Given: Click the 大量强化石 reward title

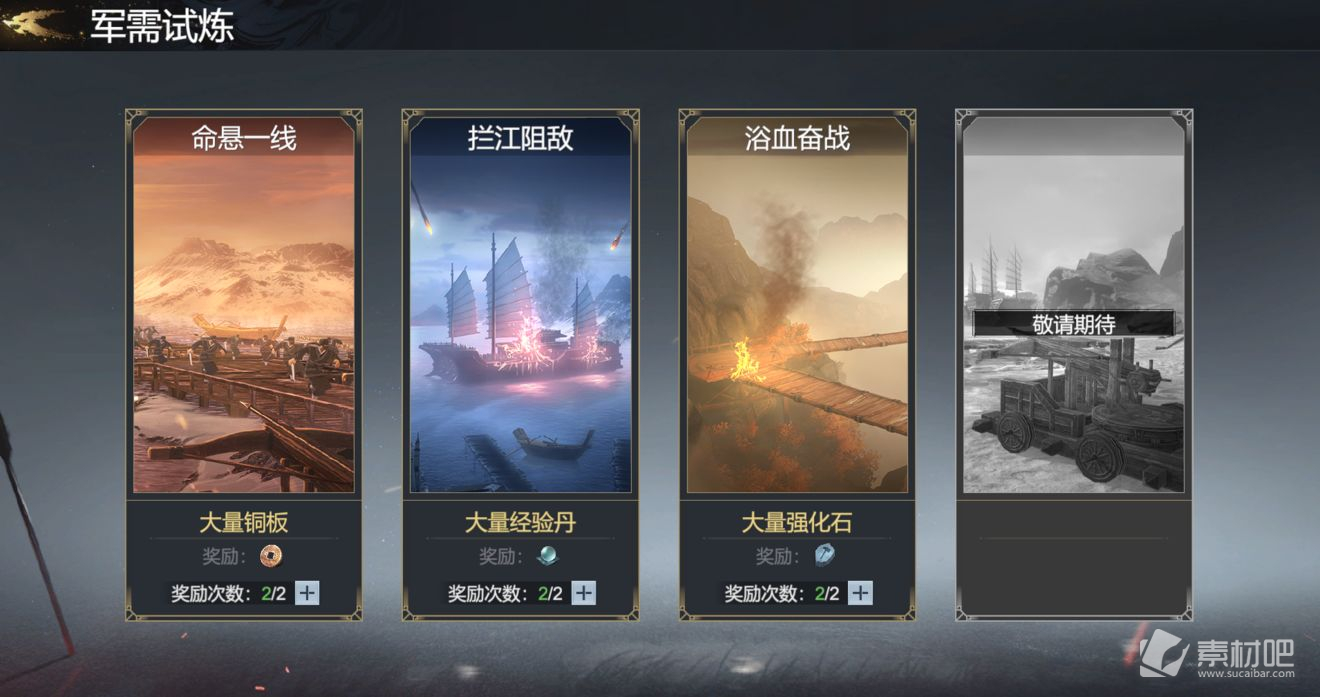Looking at the screenshot, I should point(797,522).
